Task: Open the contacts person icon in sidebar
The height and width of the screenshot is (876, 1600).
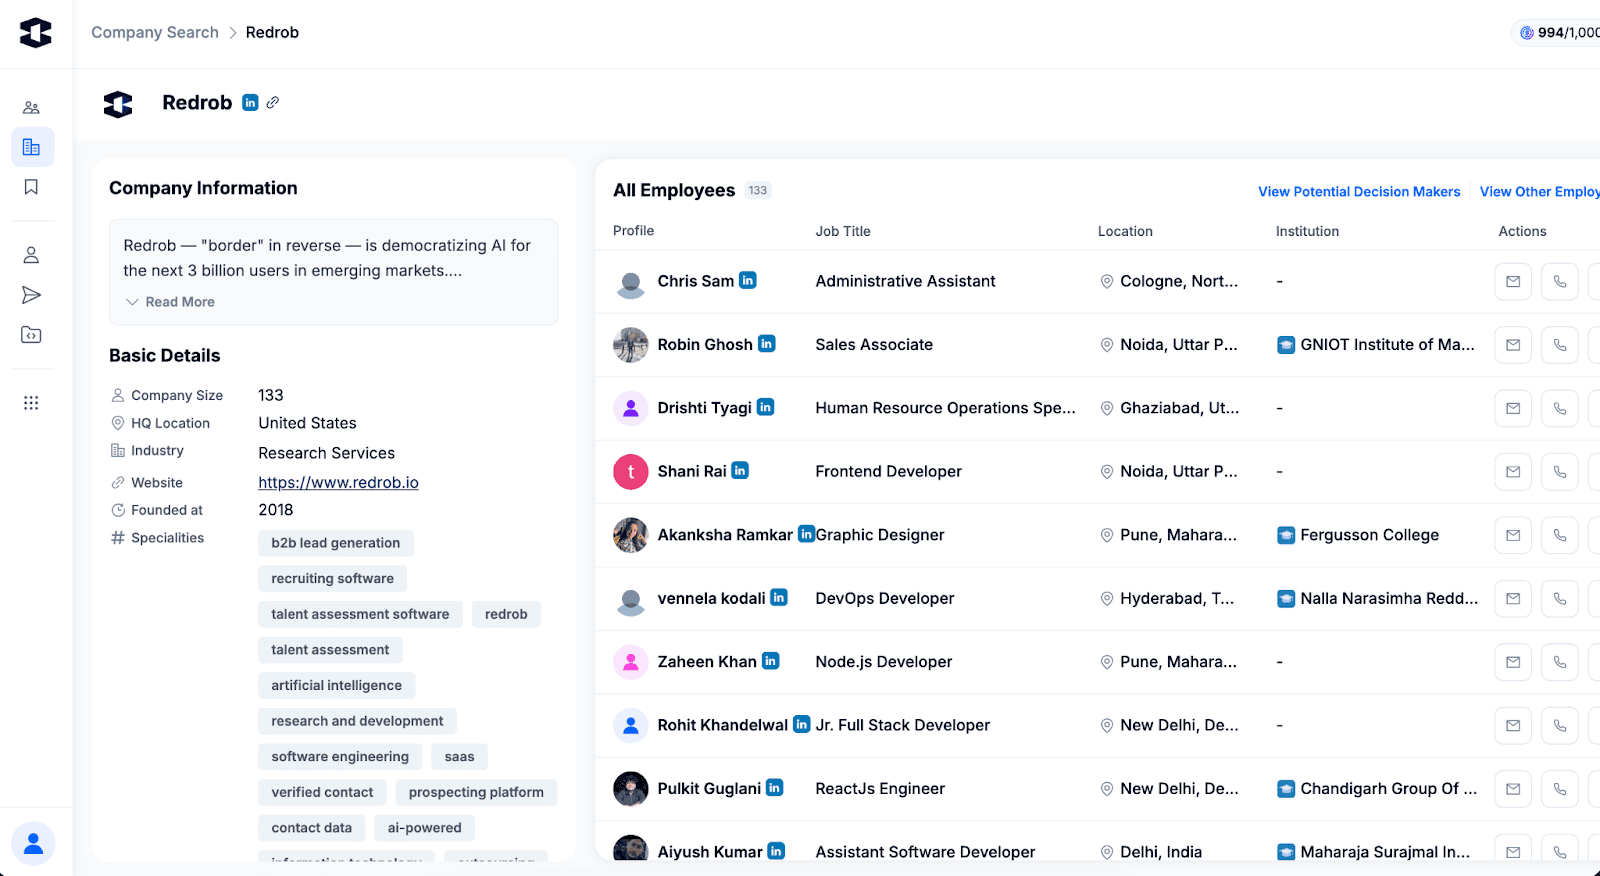Action: 31,255
